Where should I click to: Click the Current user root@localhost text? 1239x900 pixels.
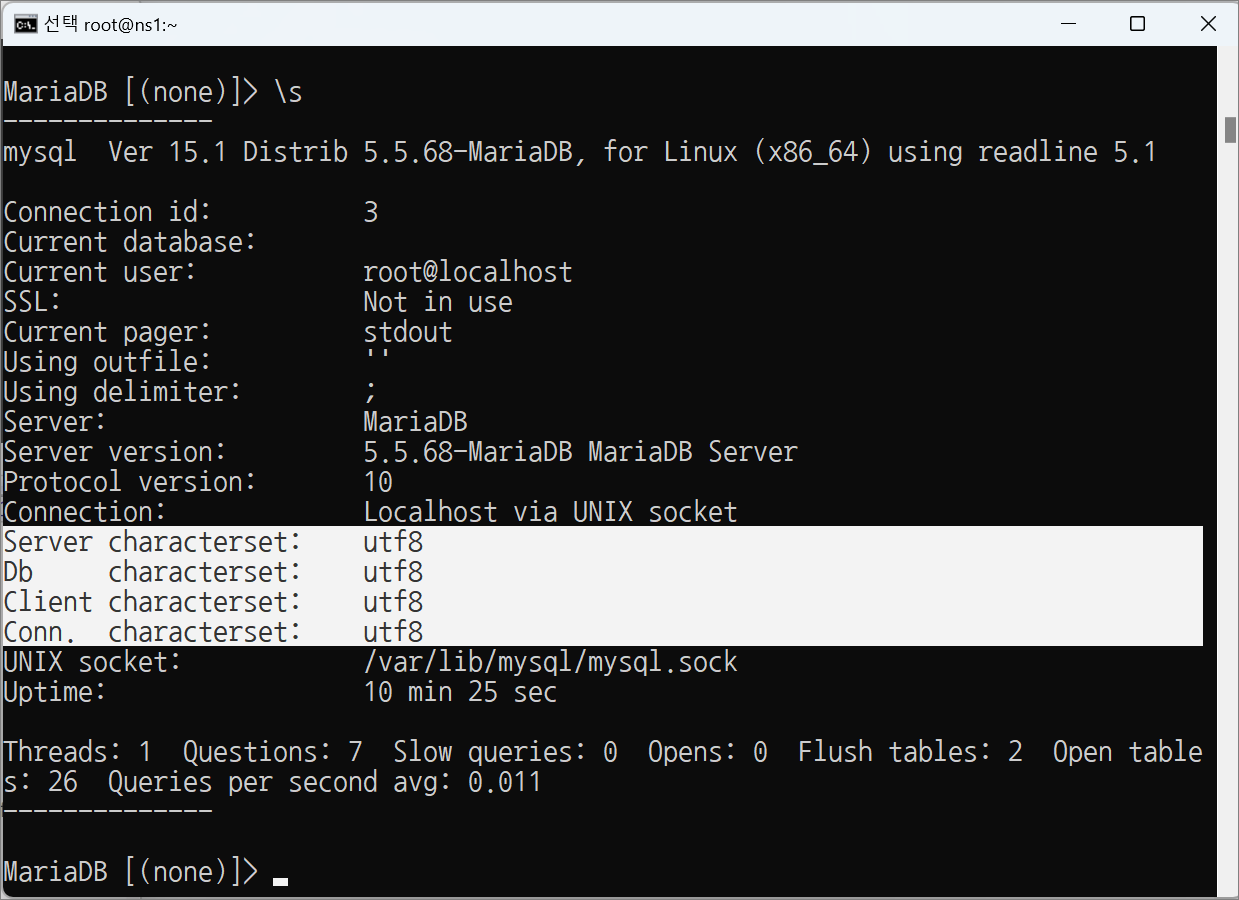[x=468, y=272]
